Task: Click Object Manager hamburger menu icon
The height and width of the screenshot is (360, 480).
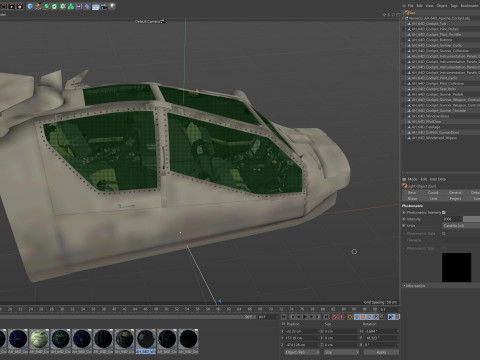Action: pyautogui.click(x=404, y=6)
